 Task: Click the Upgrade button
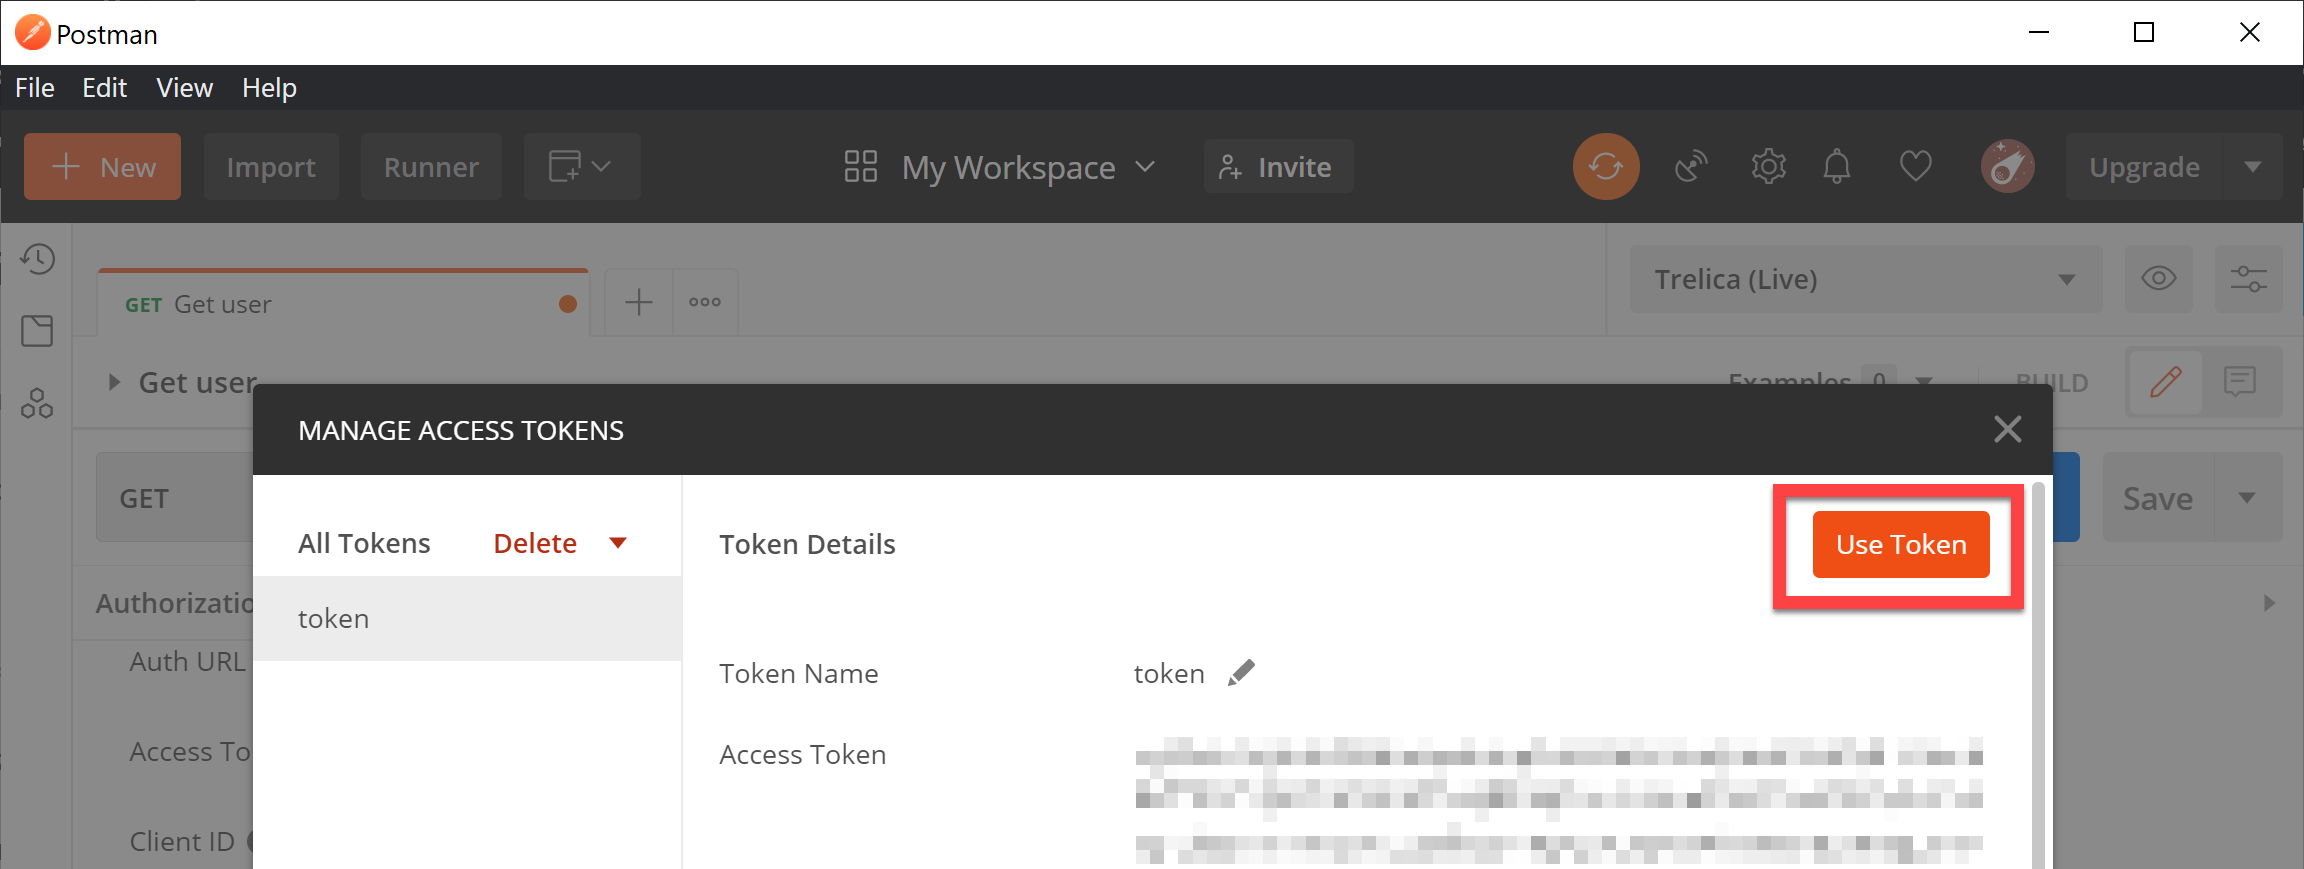(2145, 167)
